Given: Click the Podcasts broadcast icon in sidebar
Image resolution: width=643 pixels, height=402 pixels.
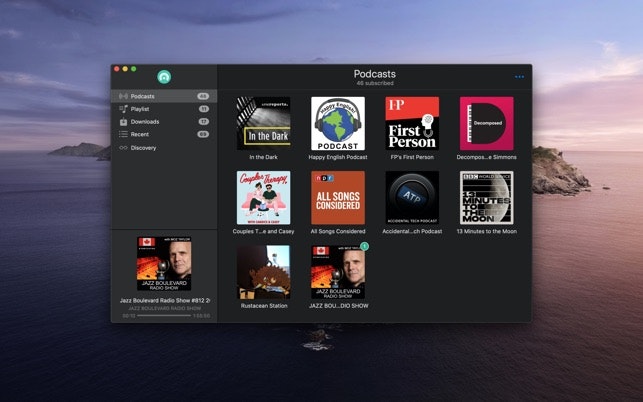Looking at the screenshot, I should click(123, 96).
